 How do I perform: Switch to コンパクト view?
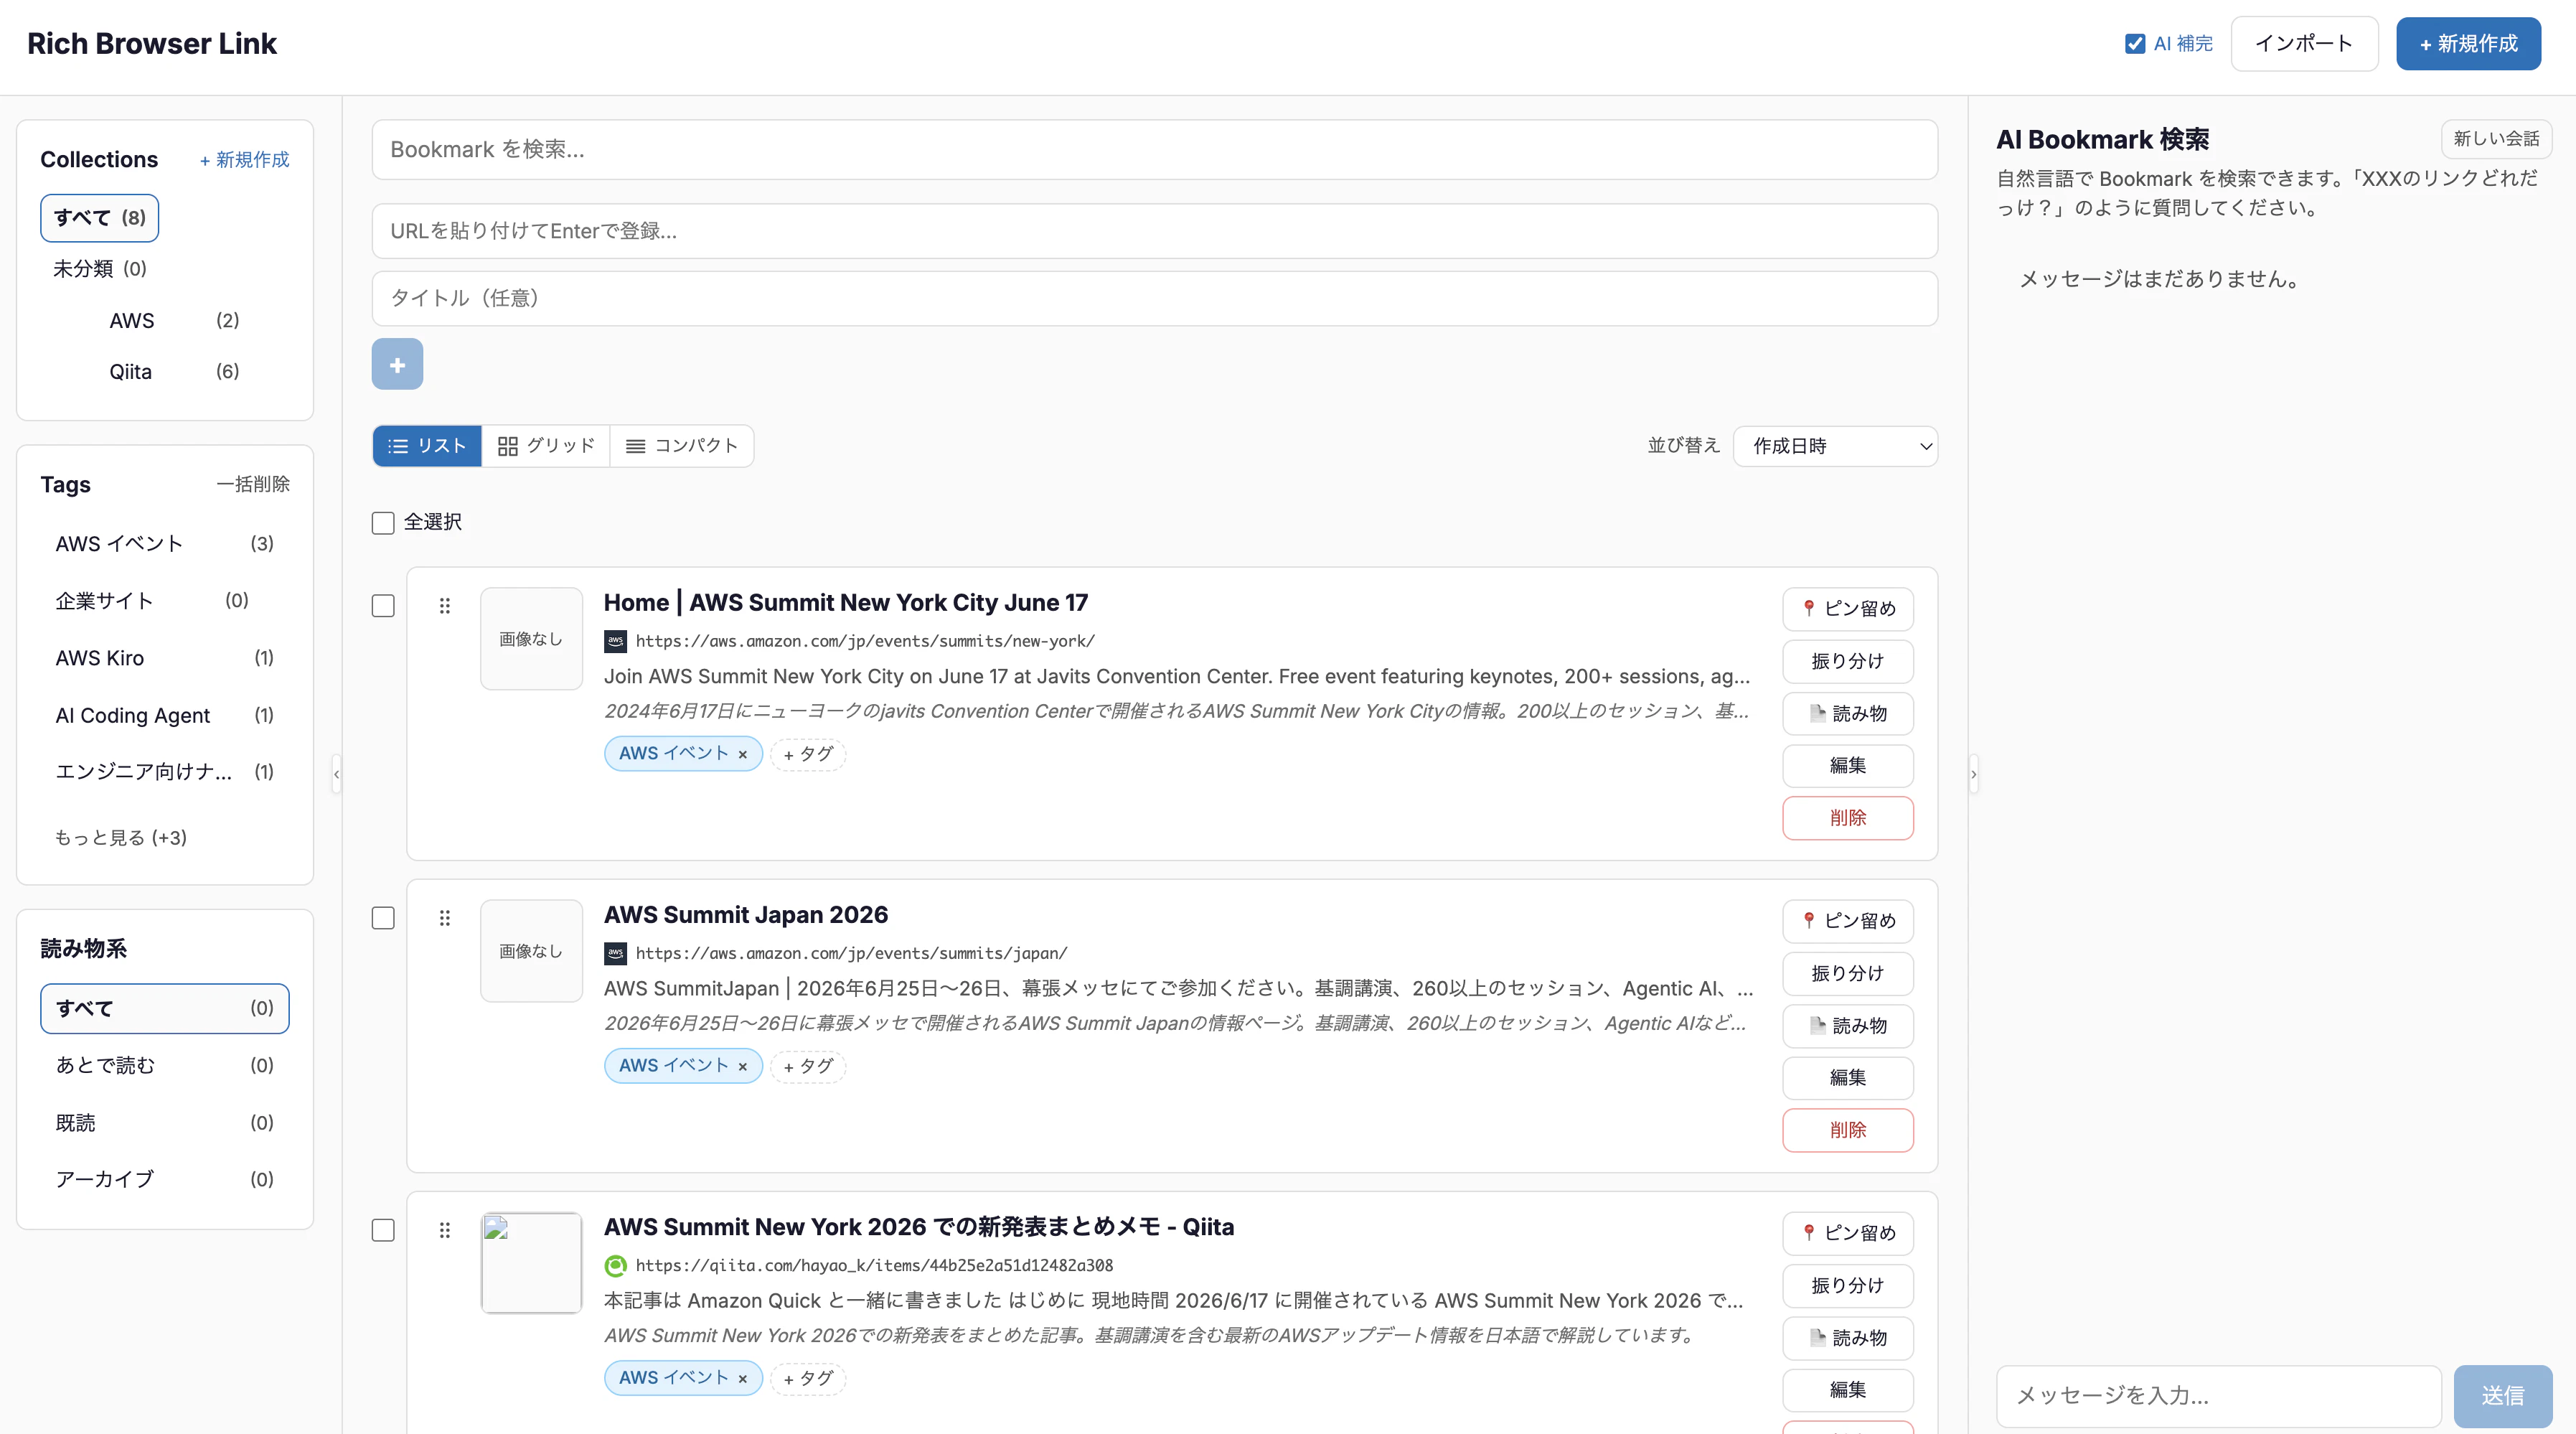pos(682,446)
